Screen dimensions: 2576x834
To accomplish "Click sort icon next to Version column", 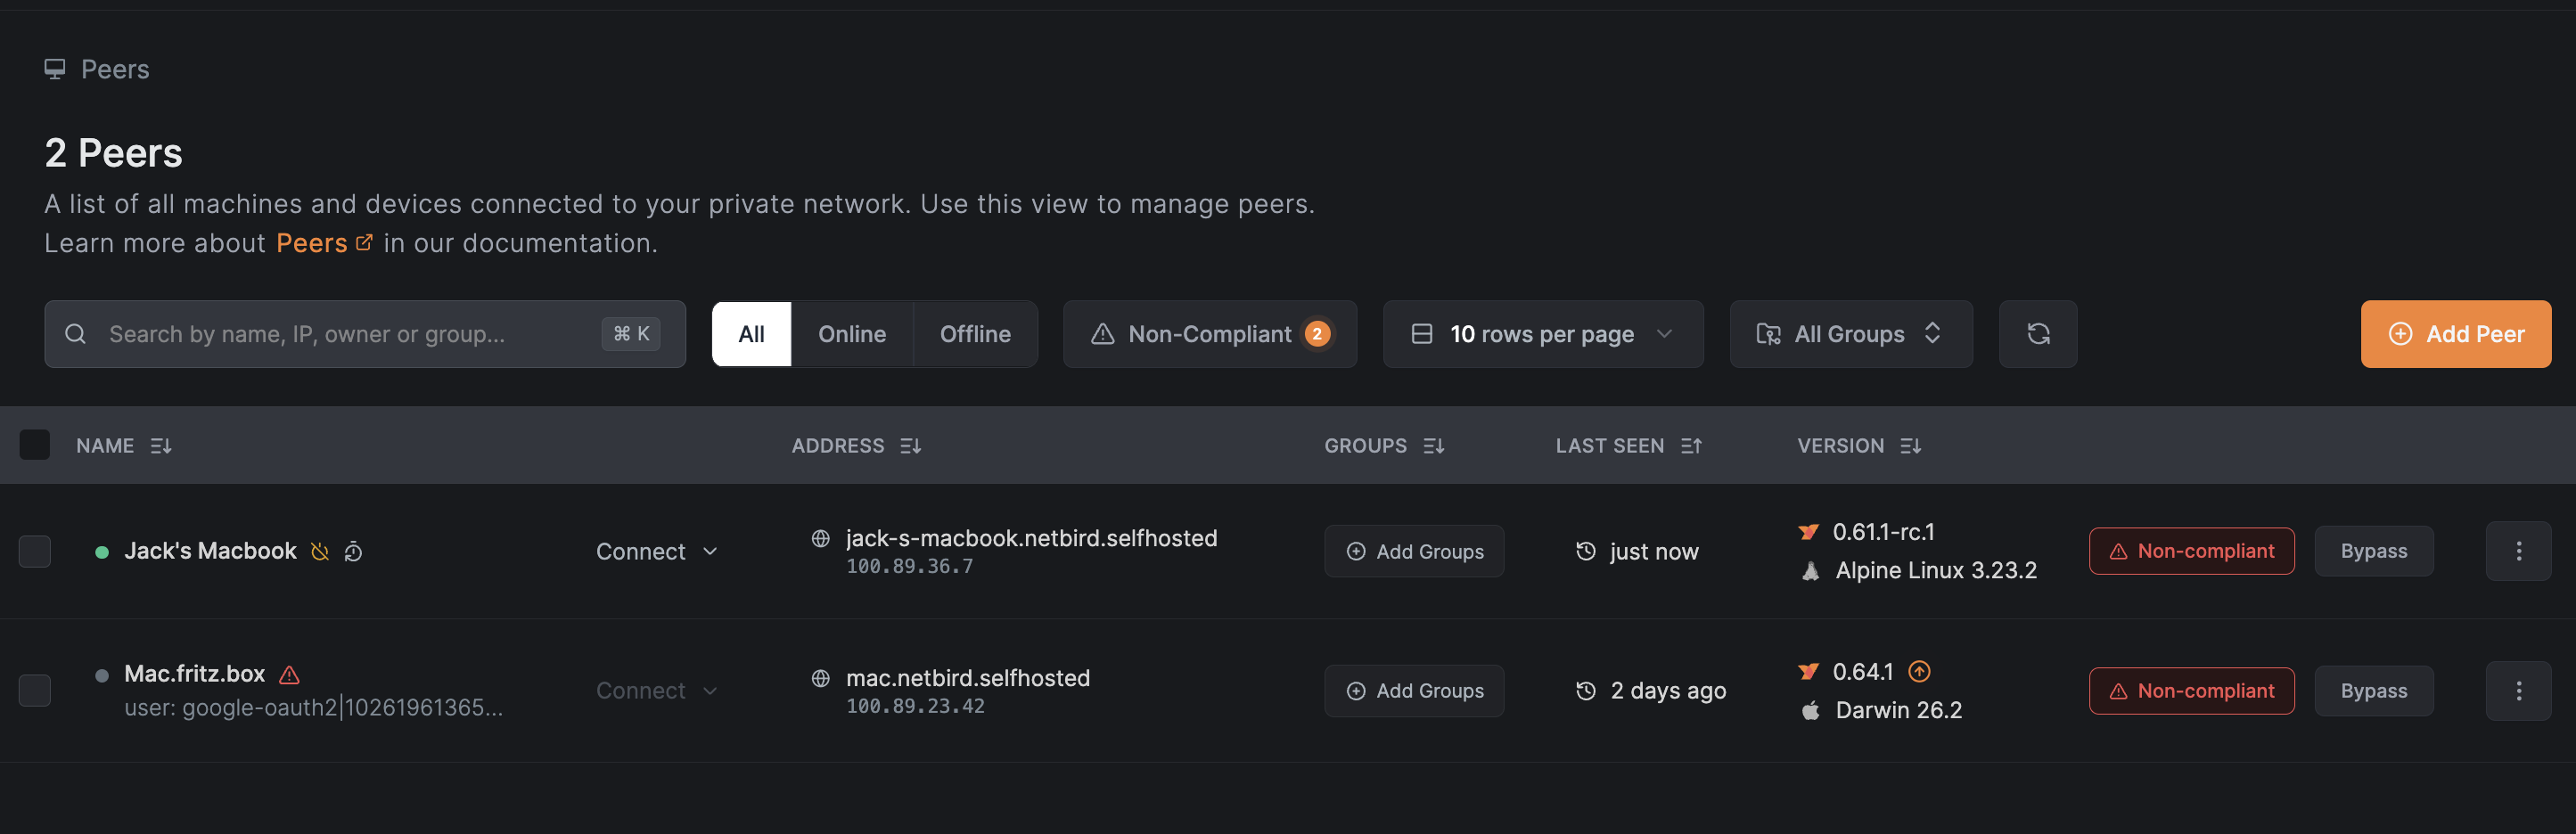I will 1910,446.
